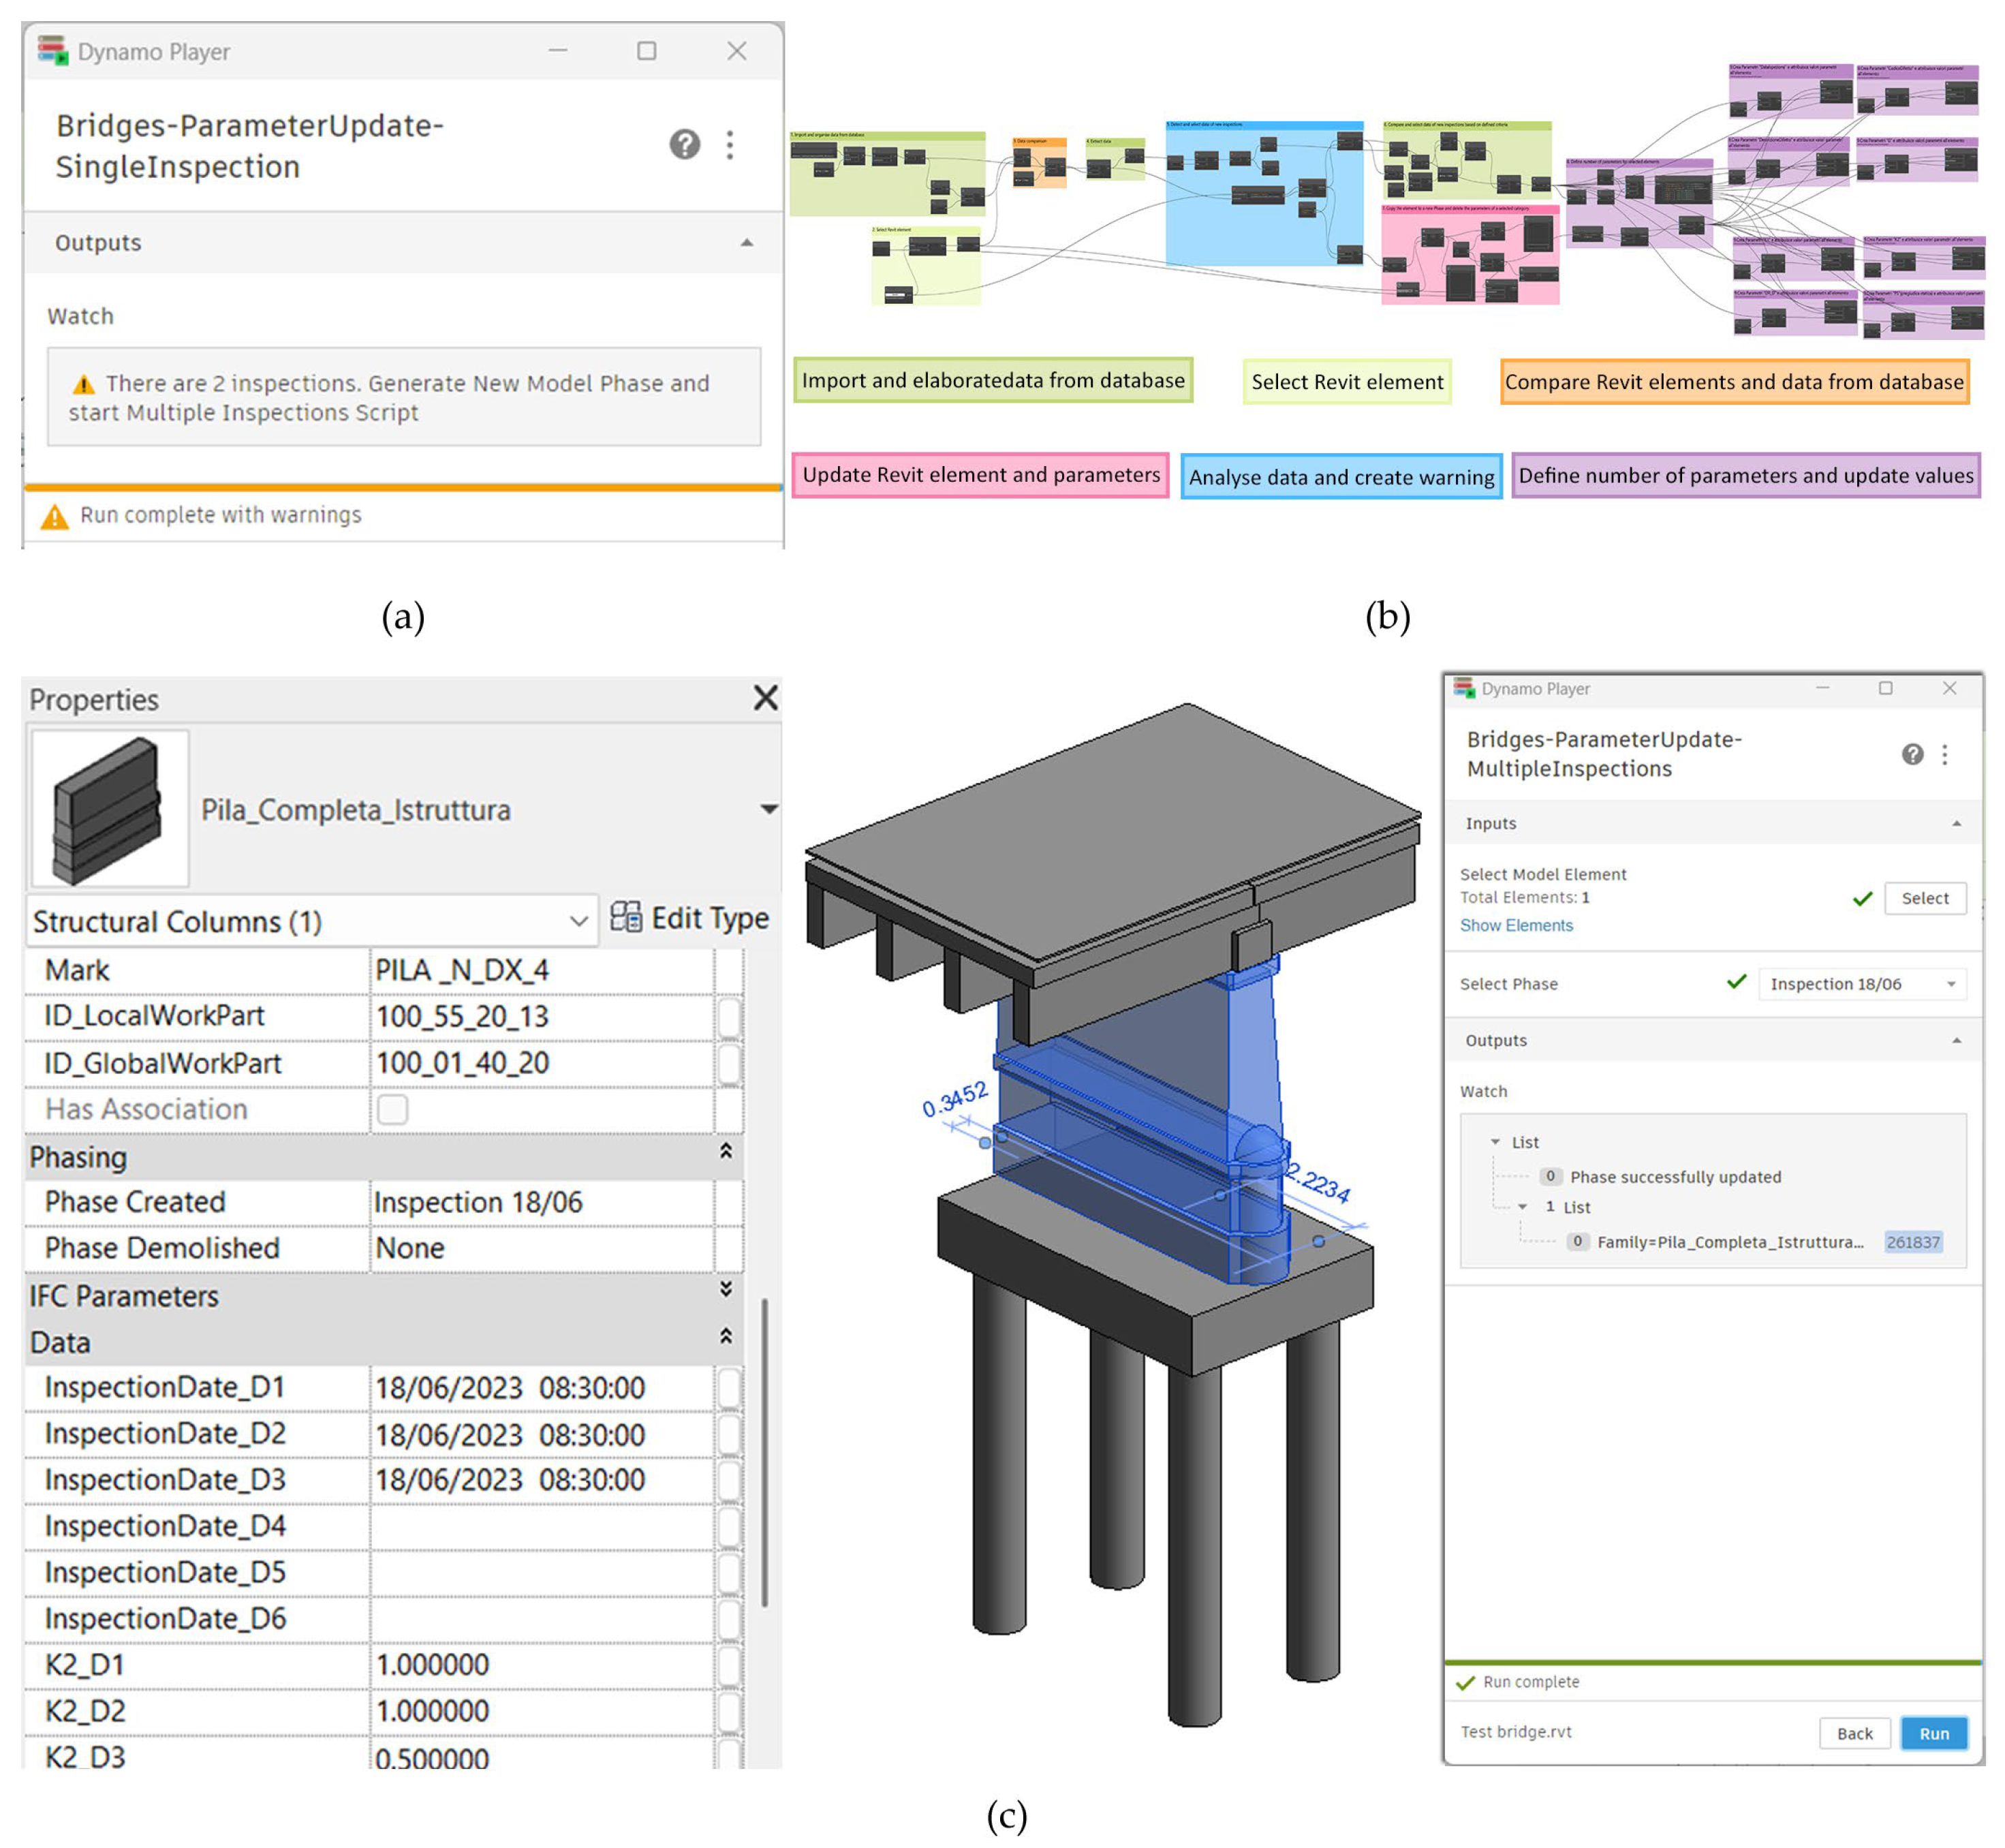Collapse Outputs section in SingleInspection player
2005x1848 pixels.
tap(746, 243)
